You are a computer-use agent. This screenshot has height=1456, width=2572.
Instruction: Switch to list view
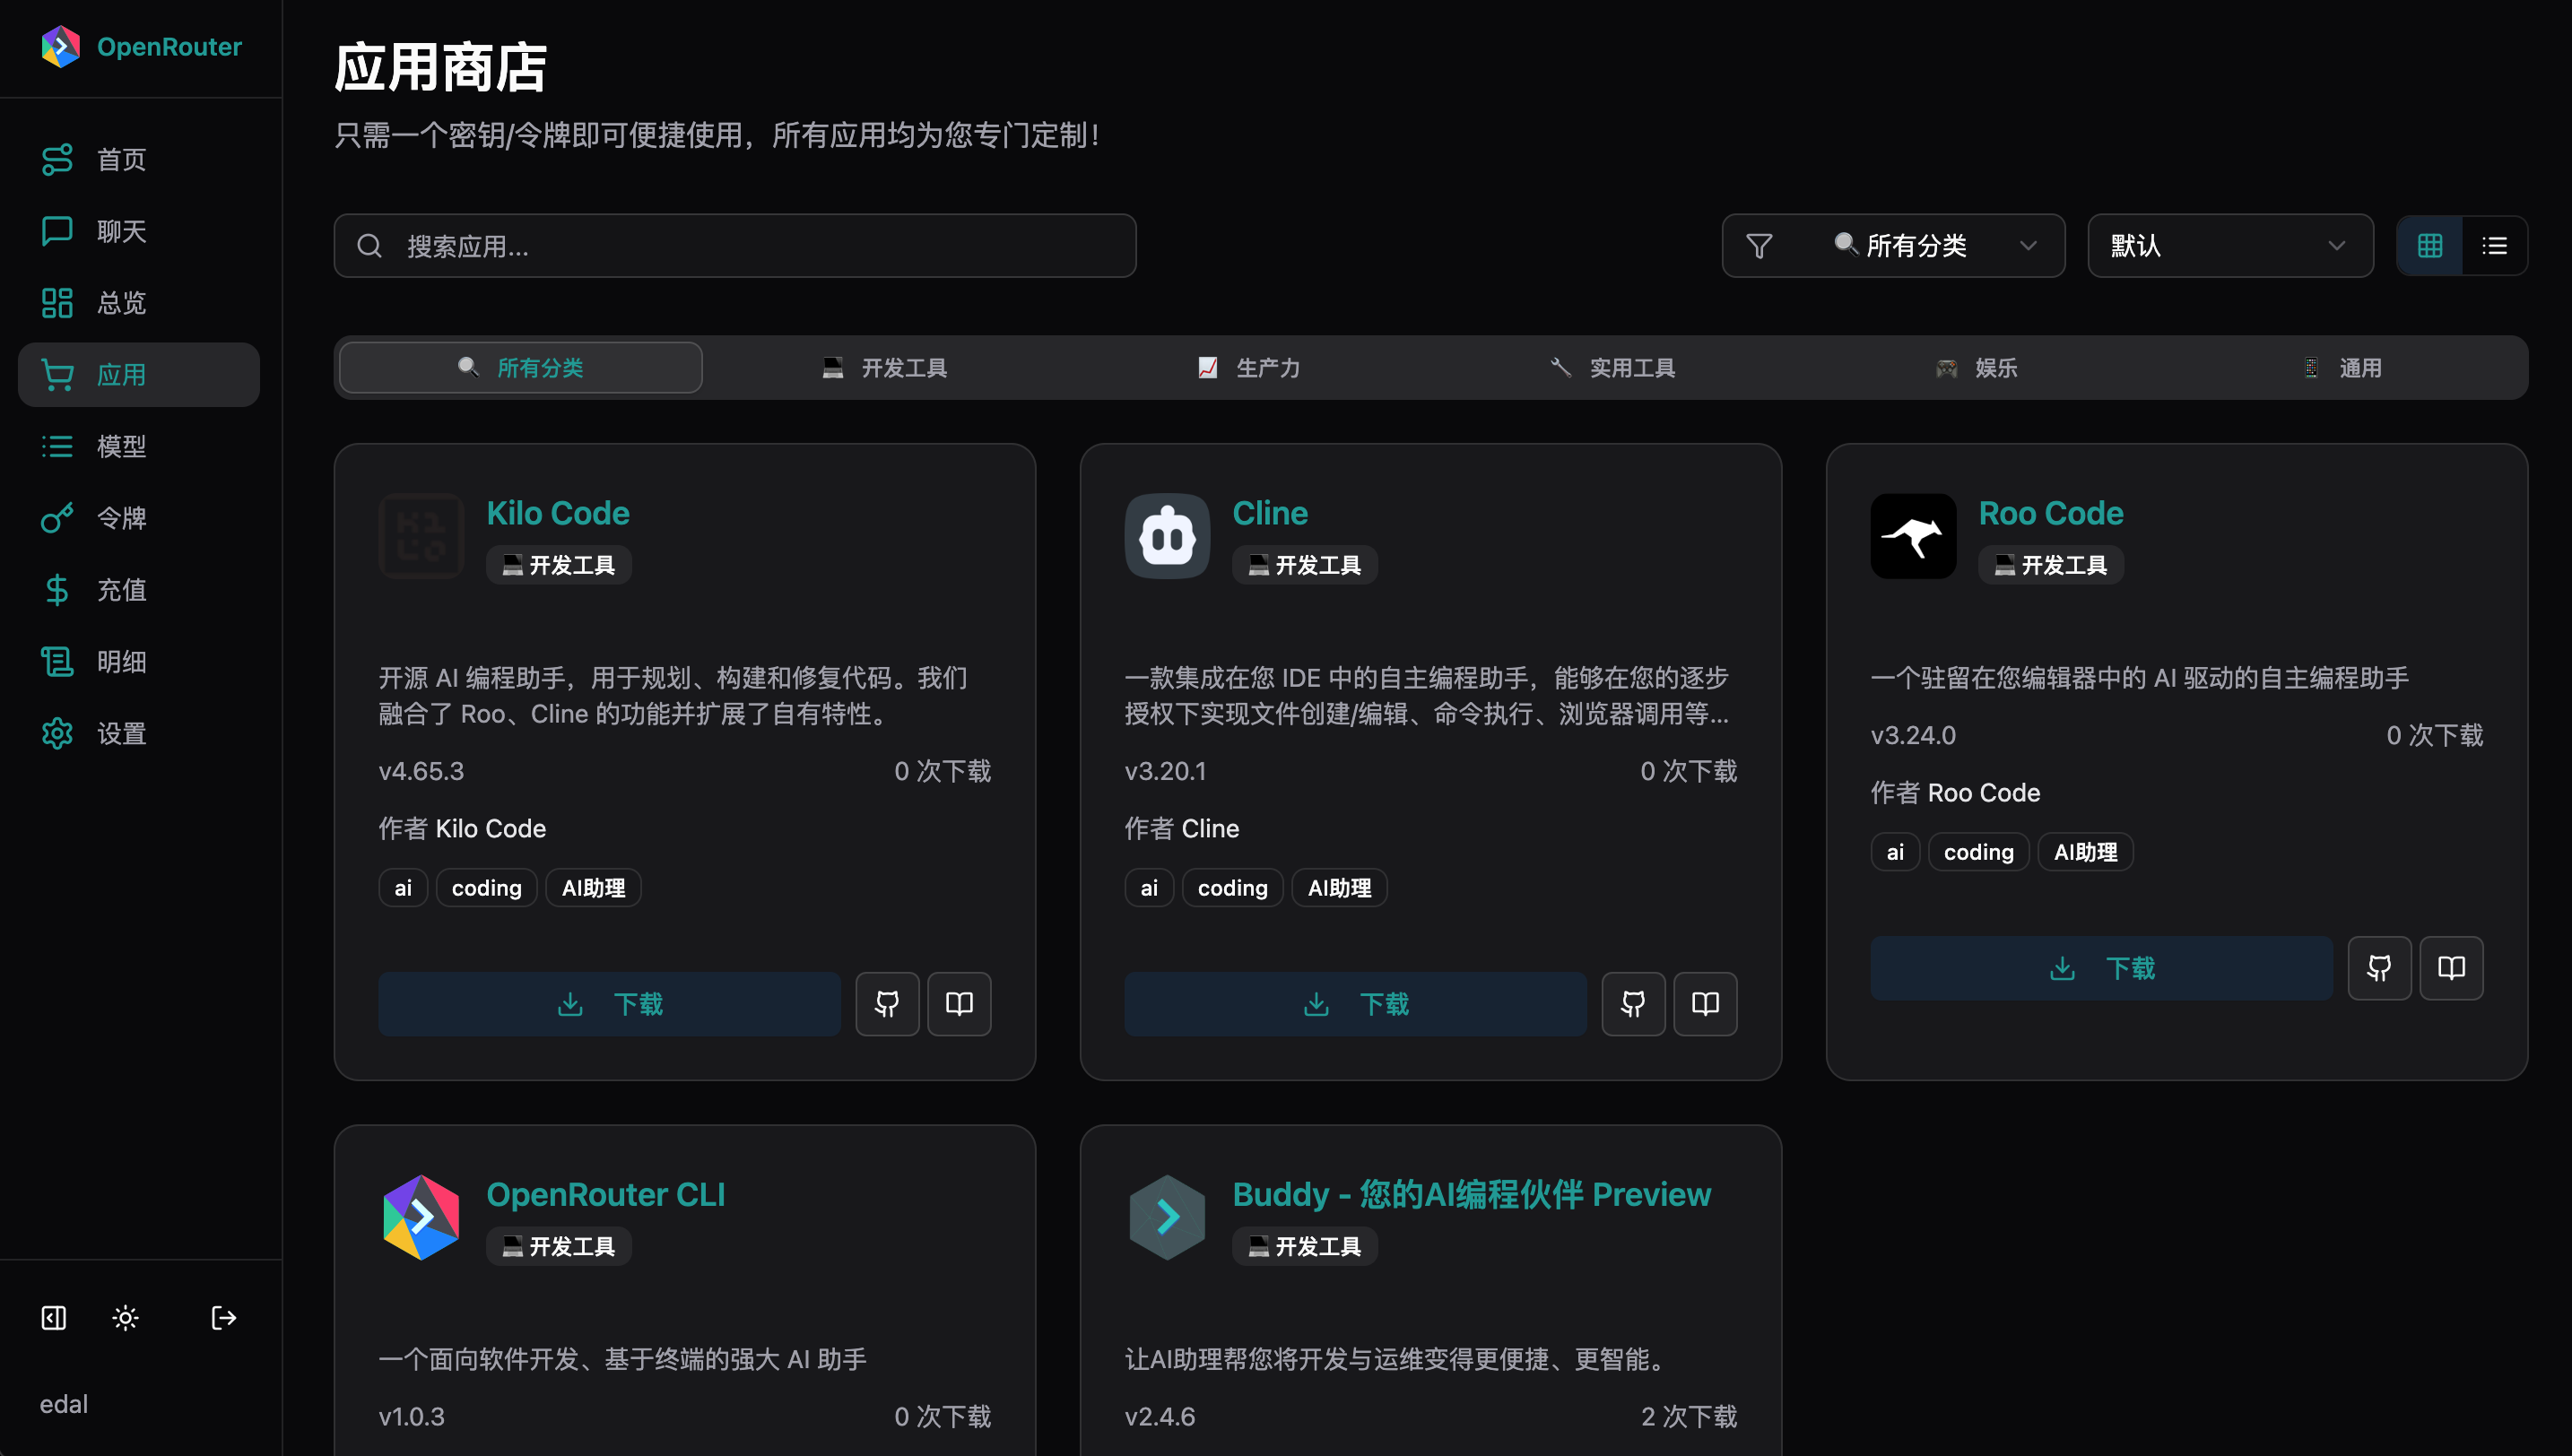coord(2494,246)
